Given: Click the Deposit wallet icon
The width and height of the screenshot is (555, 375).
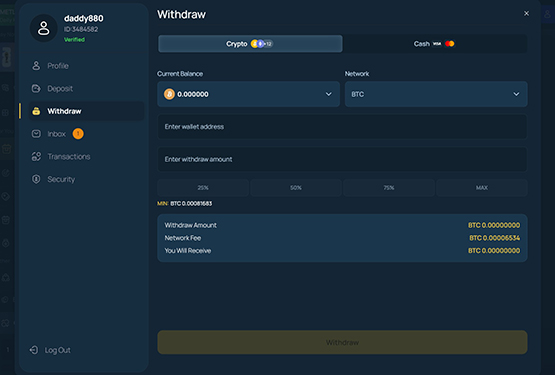Looking at the screenshot, I should pos(36,88).
